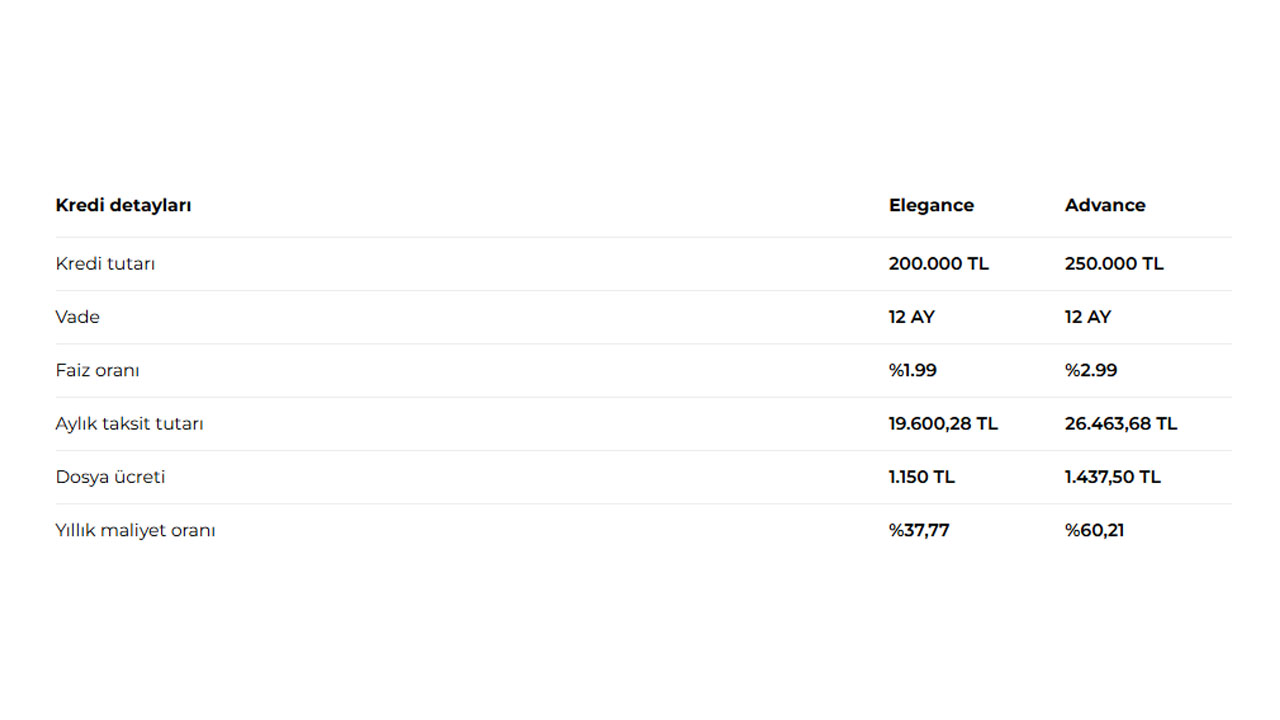Click the 200.000 TL Elegance amount

coord(938,264)
